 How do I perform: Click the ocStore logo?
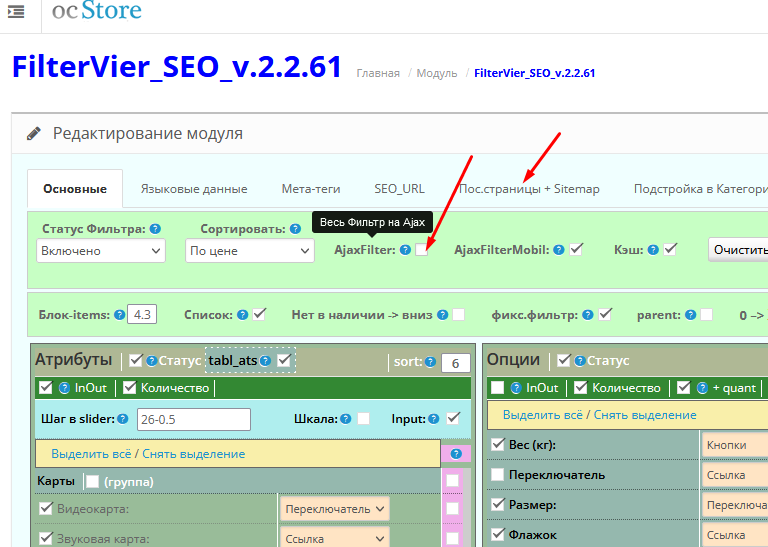[96, 11]
